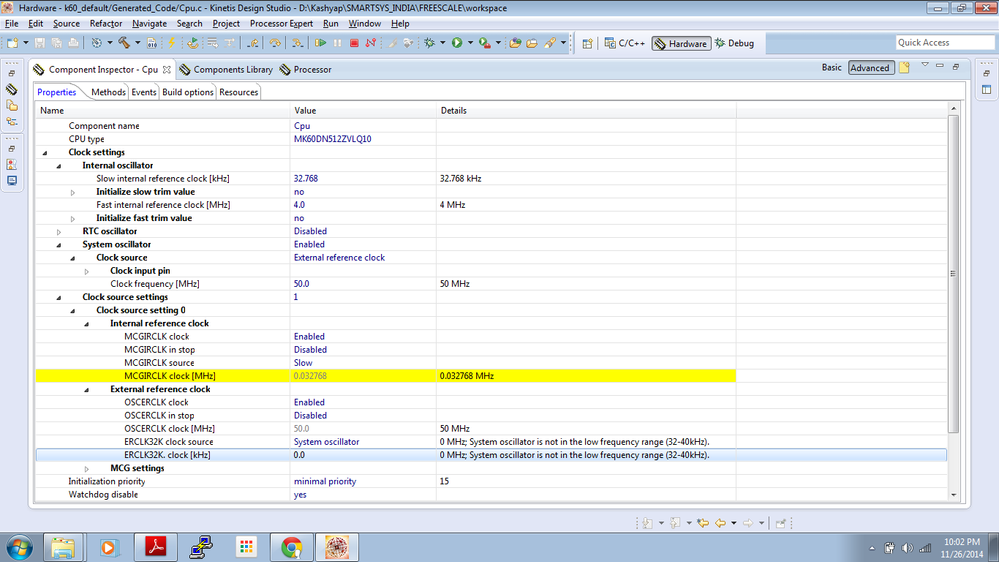Collapse the External reference clock node
The width and height of the screenshot is (999, 562).
coord(87,390)
